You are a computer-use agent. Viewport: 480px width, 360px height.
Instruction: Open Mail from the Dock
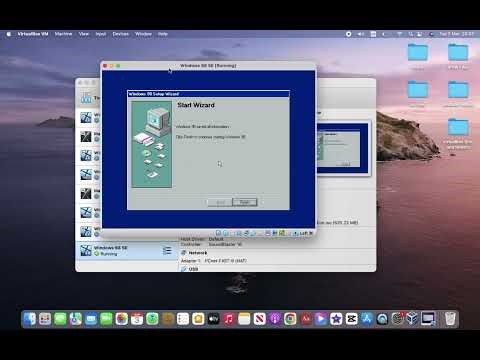point(91,319)
